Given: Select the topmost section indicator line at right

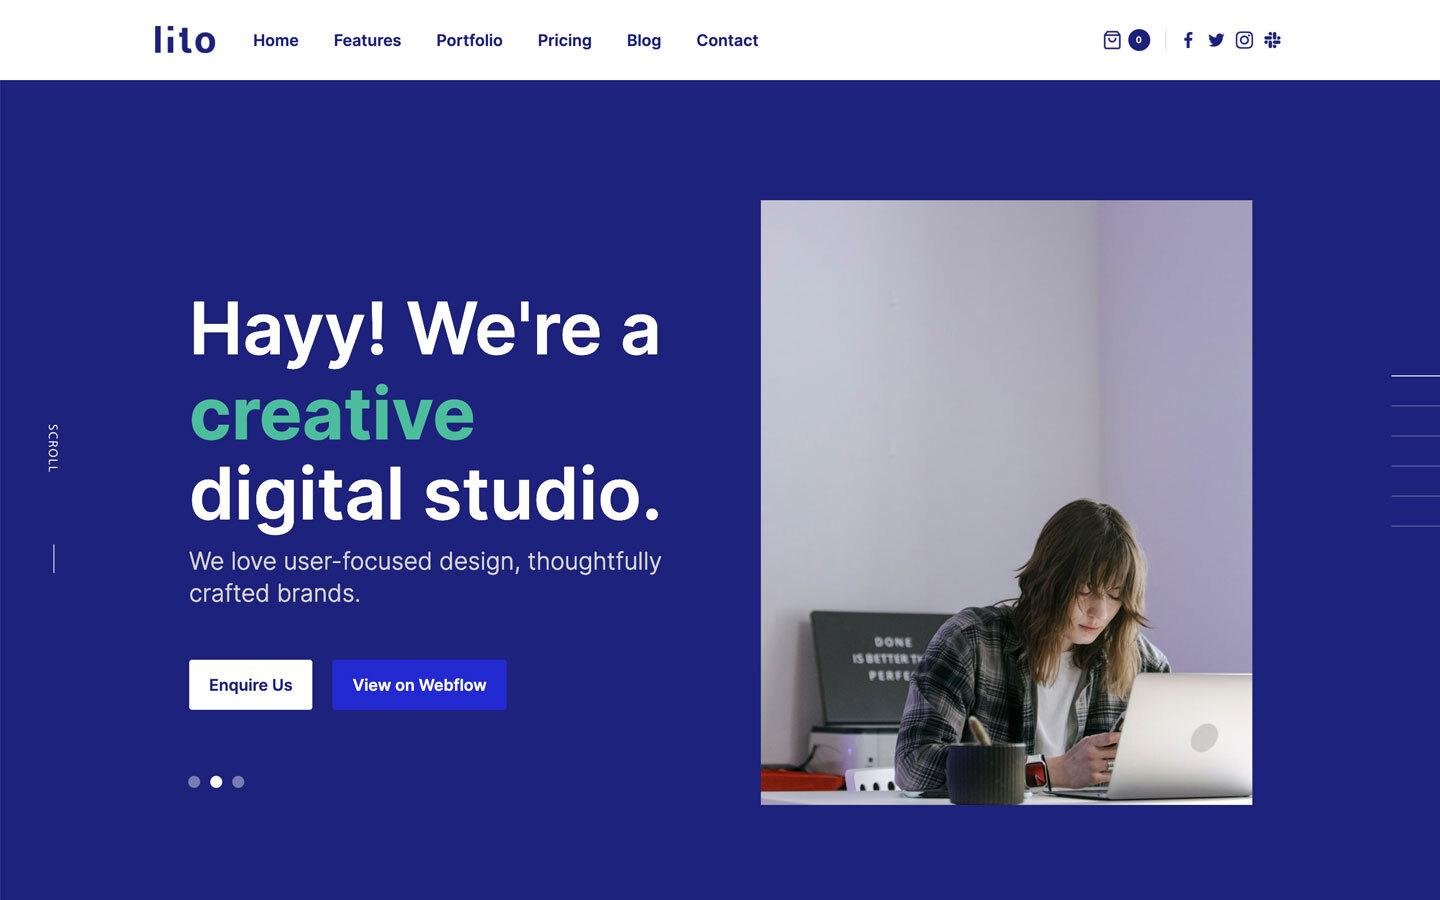Looking at the screenshot, I should (1415, 376).
